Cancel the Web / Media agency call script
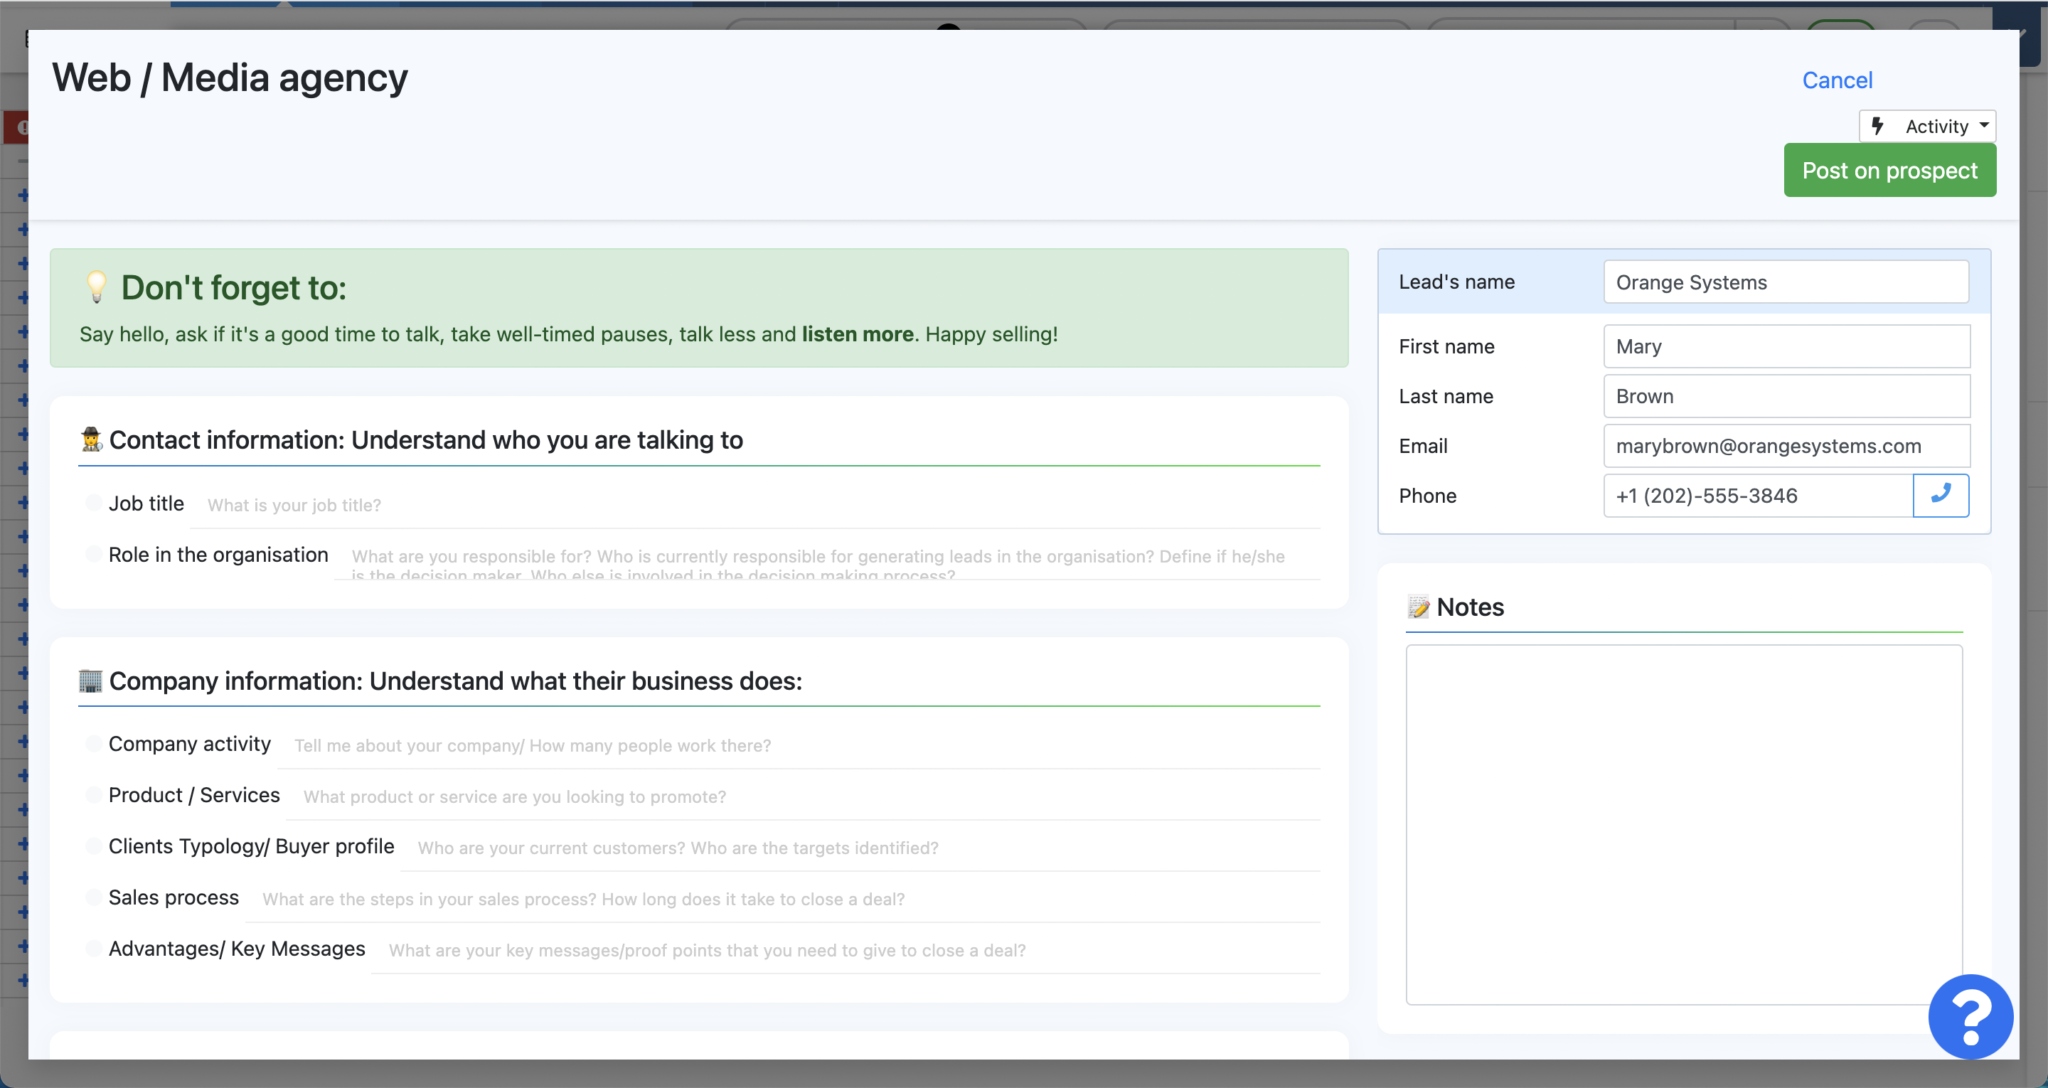This screenshot has width=2048, height=1088. (1837, 80)
